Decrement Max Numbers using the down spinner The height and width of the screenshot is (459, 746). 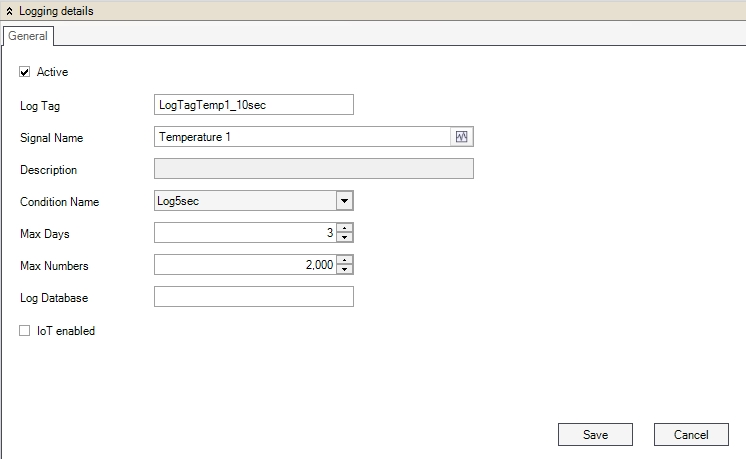(x=345, y=270)
